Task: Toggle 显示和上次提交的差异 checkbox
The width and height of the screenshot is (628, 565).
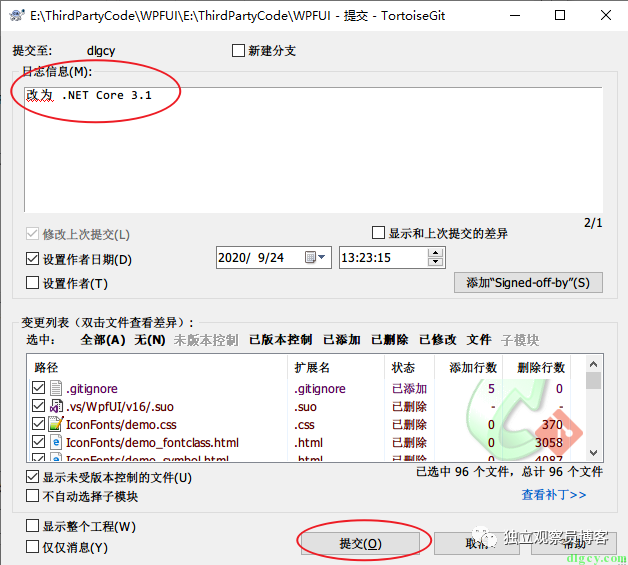Action: tap(378, 233)
